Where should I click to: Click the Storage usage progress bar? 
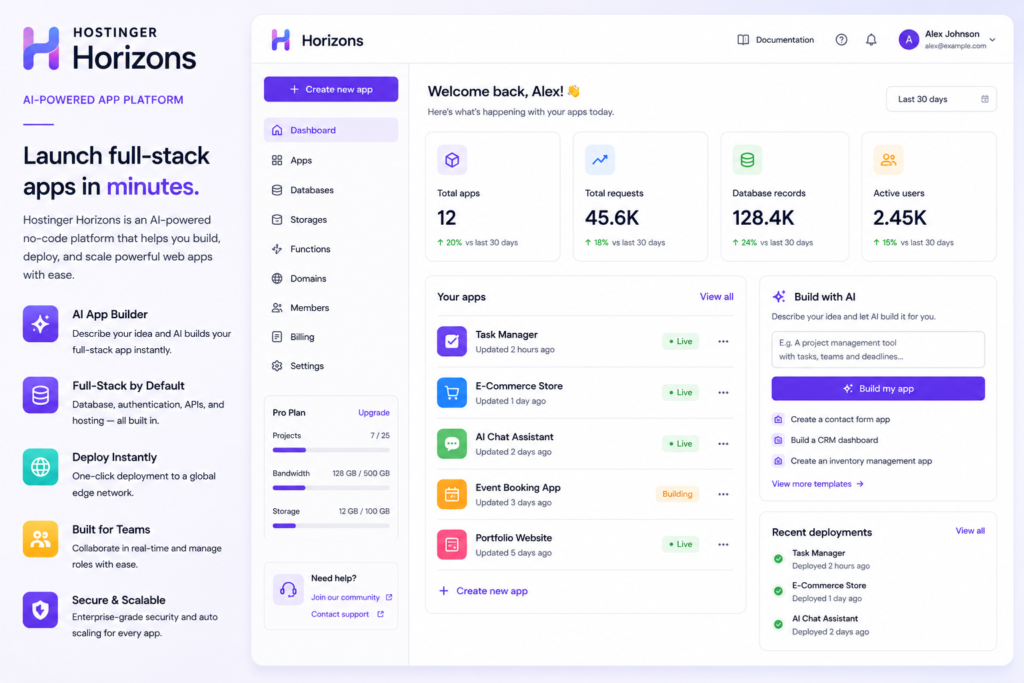(x=331, y=526)
